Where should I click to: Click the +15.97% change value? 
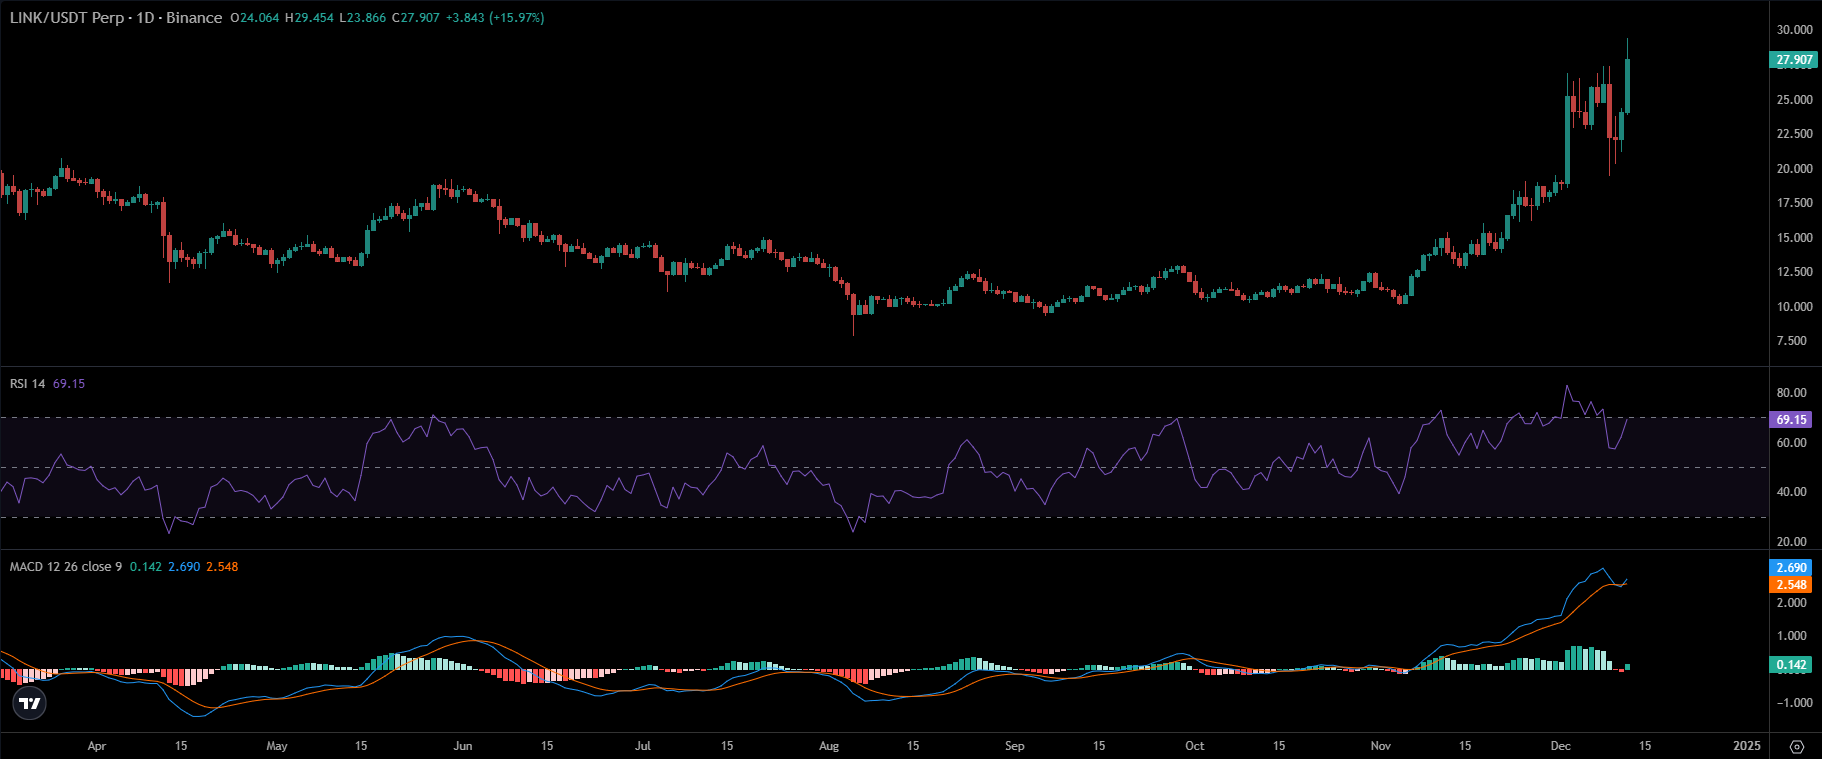[516, 18]
